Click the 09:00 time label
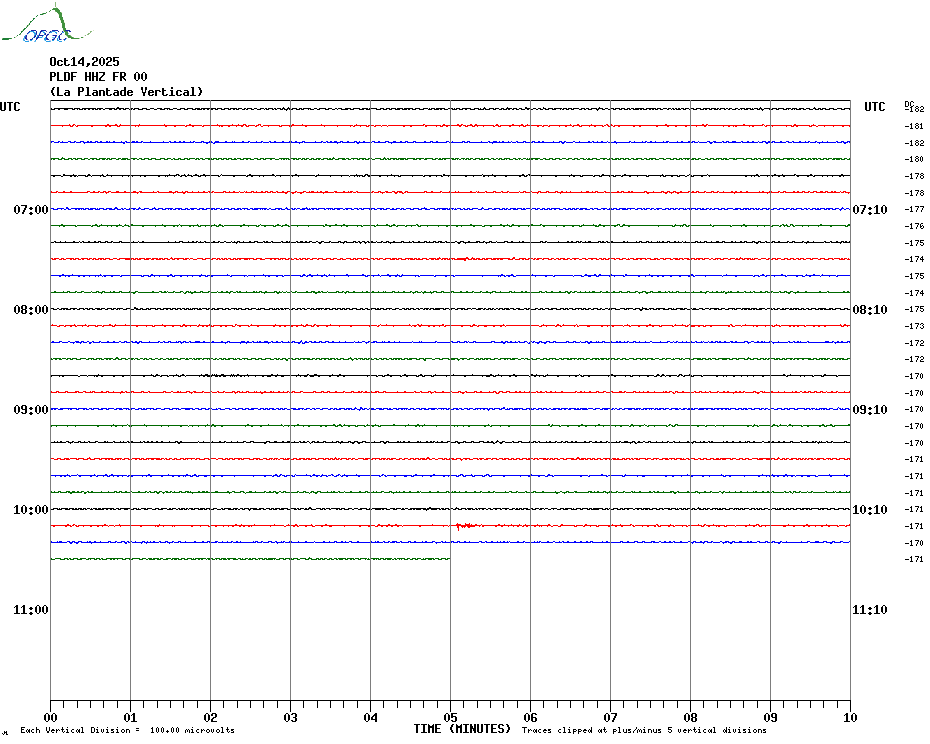The height and width of the screenshot is (744, 930). (31, 410)
